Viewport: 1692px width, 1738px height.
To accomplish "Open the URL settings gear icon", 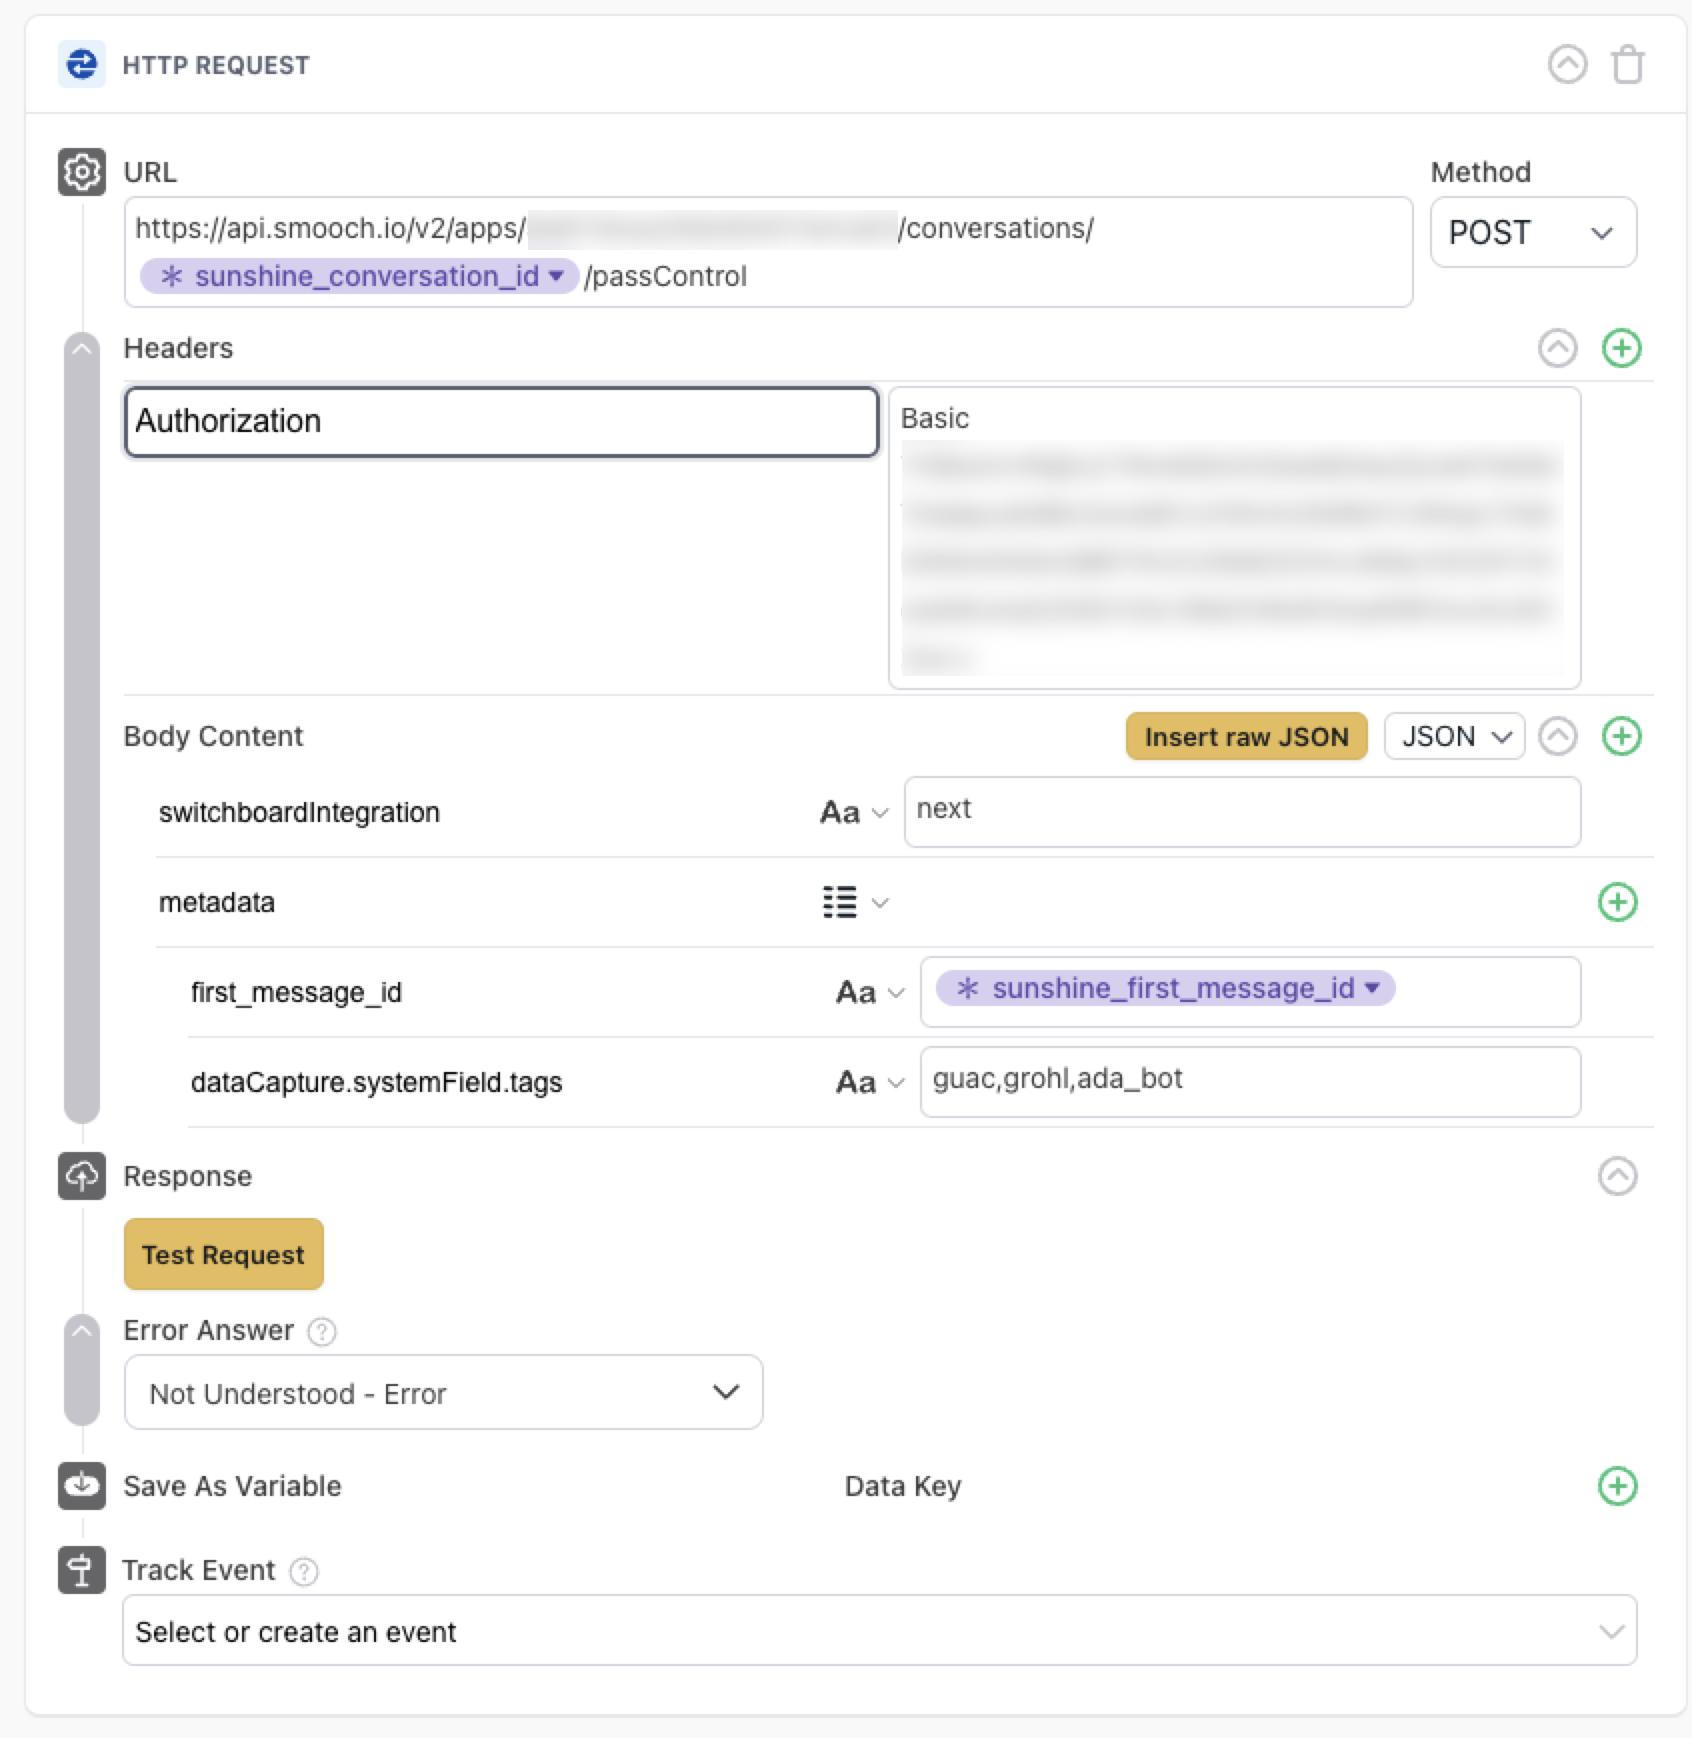I will point(81,171).
